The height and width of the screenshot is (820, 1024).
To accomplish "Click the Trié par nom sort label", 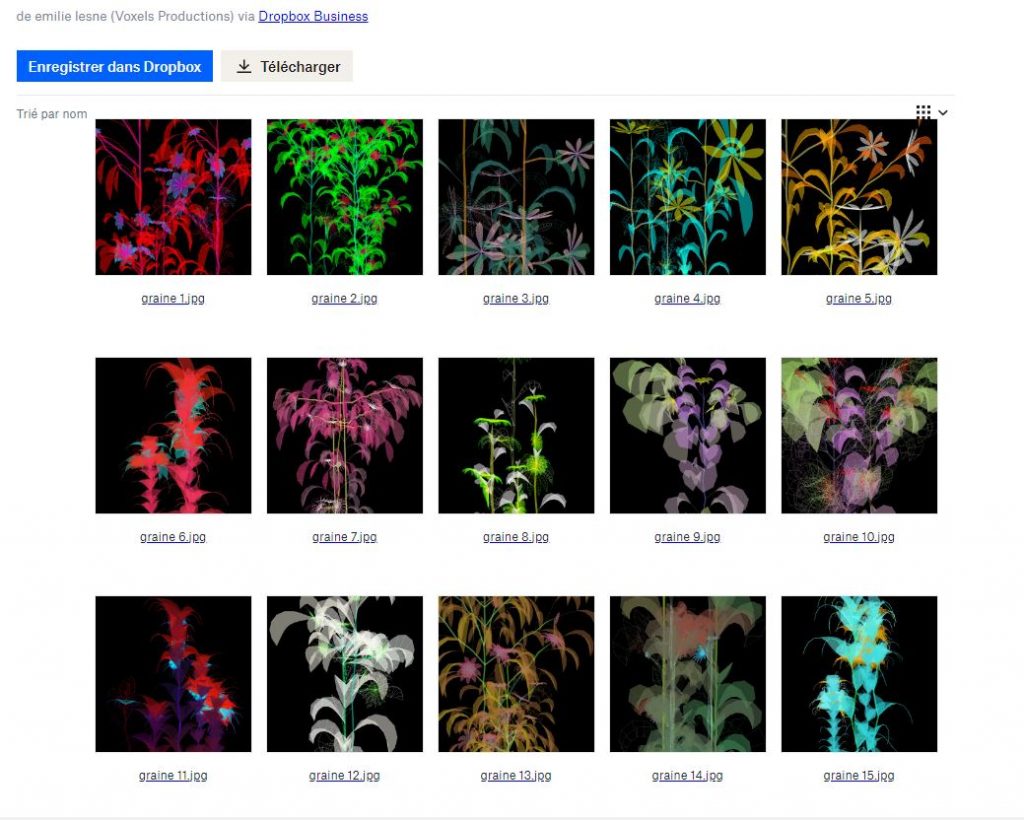I will click(x=52, y=114).
